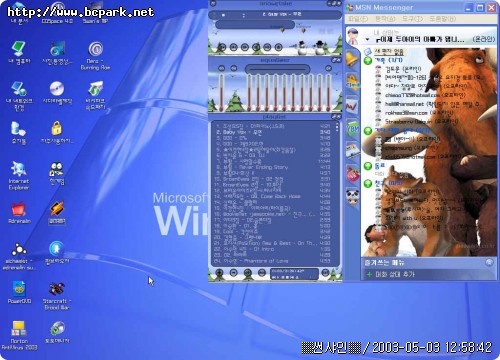Viewport: 500px width, 360px height.
Task: Collapse the 즐겨쓰는 메뉴 panel
Action: pos(489,262)
